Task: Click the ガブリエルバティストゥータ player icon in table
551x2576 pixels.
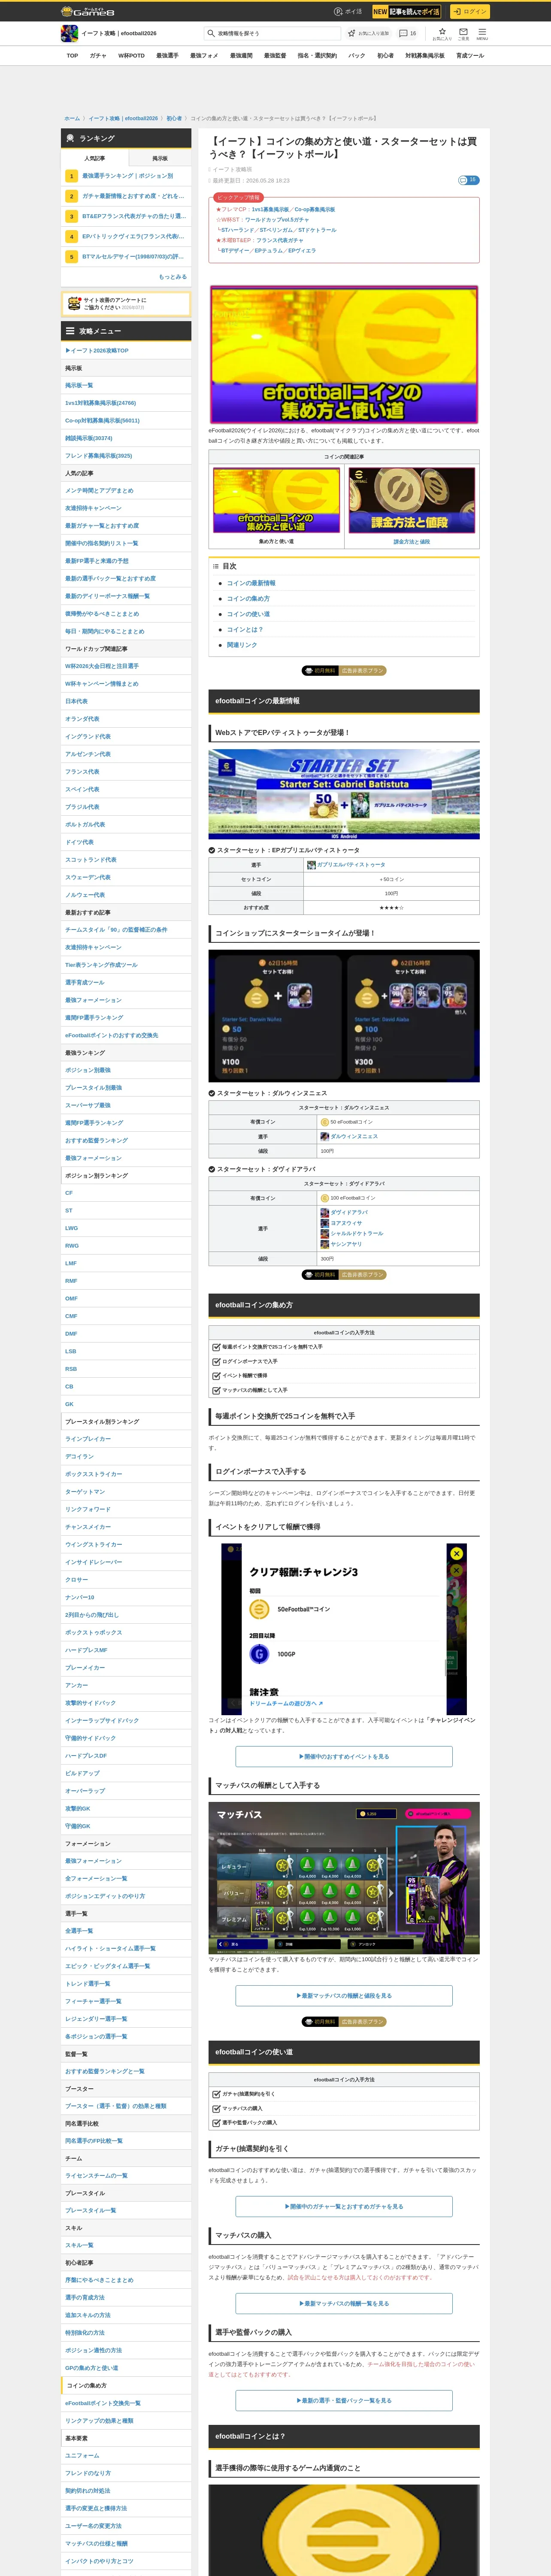Action: pyautogui.click(x=311, y=865)
